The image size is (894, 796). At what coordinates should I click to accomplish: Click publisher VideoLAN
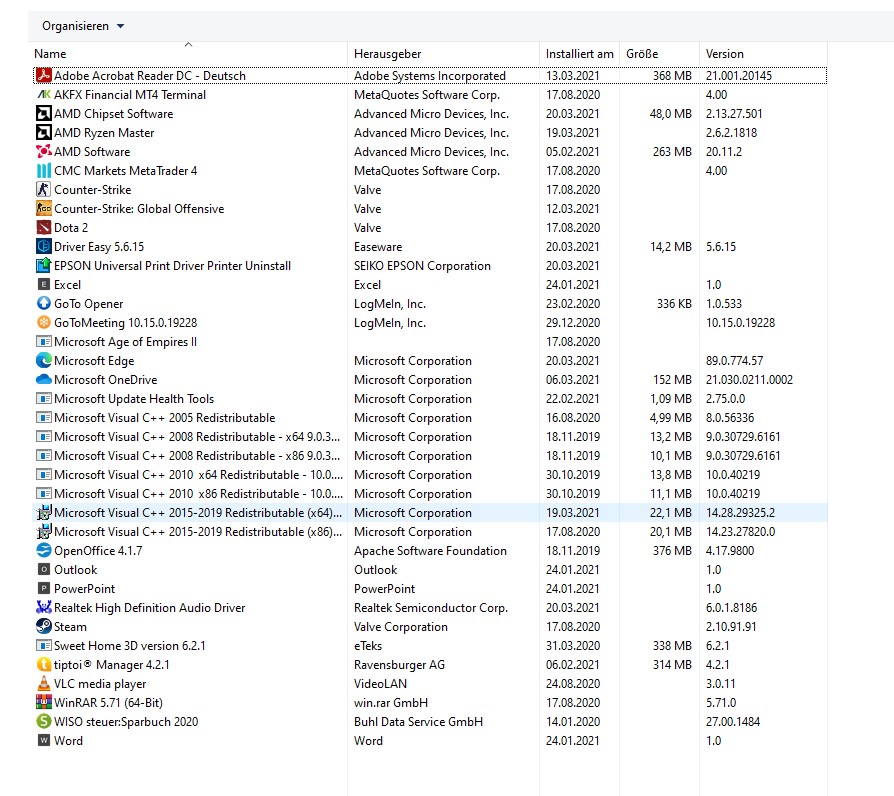(x=380, y=684)
